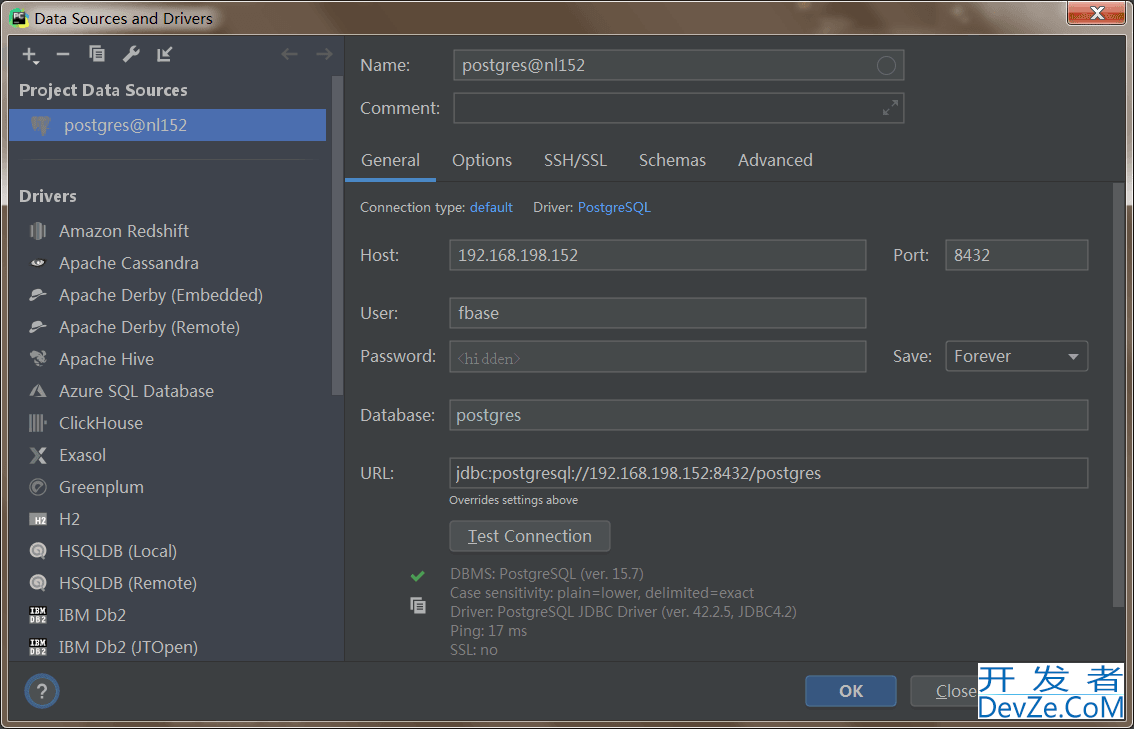This screenshot has width=1134, height=729.
Task: Click the IBM Db2 (JTOpen) icon
Action: [38, 647]
